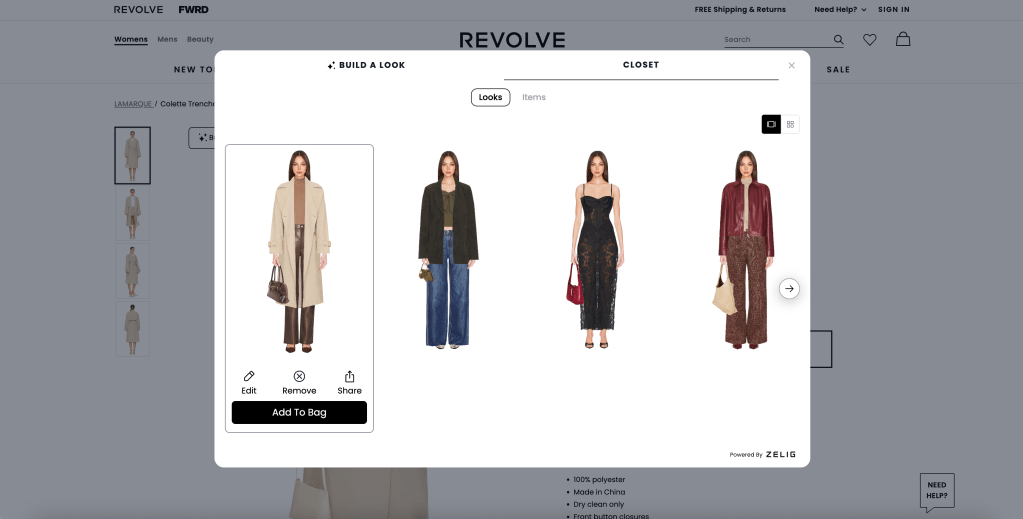Switch to grid view icon
The image size is (1023, 519).
point(790,124)
